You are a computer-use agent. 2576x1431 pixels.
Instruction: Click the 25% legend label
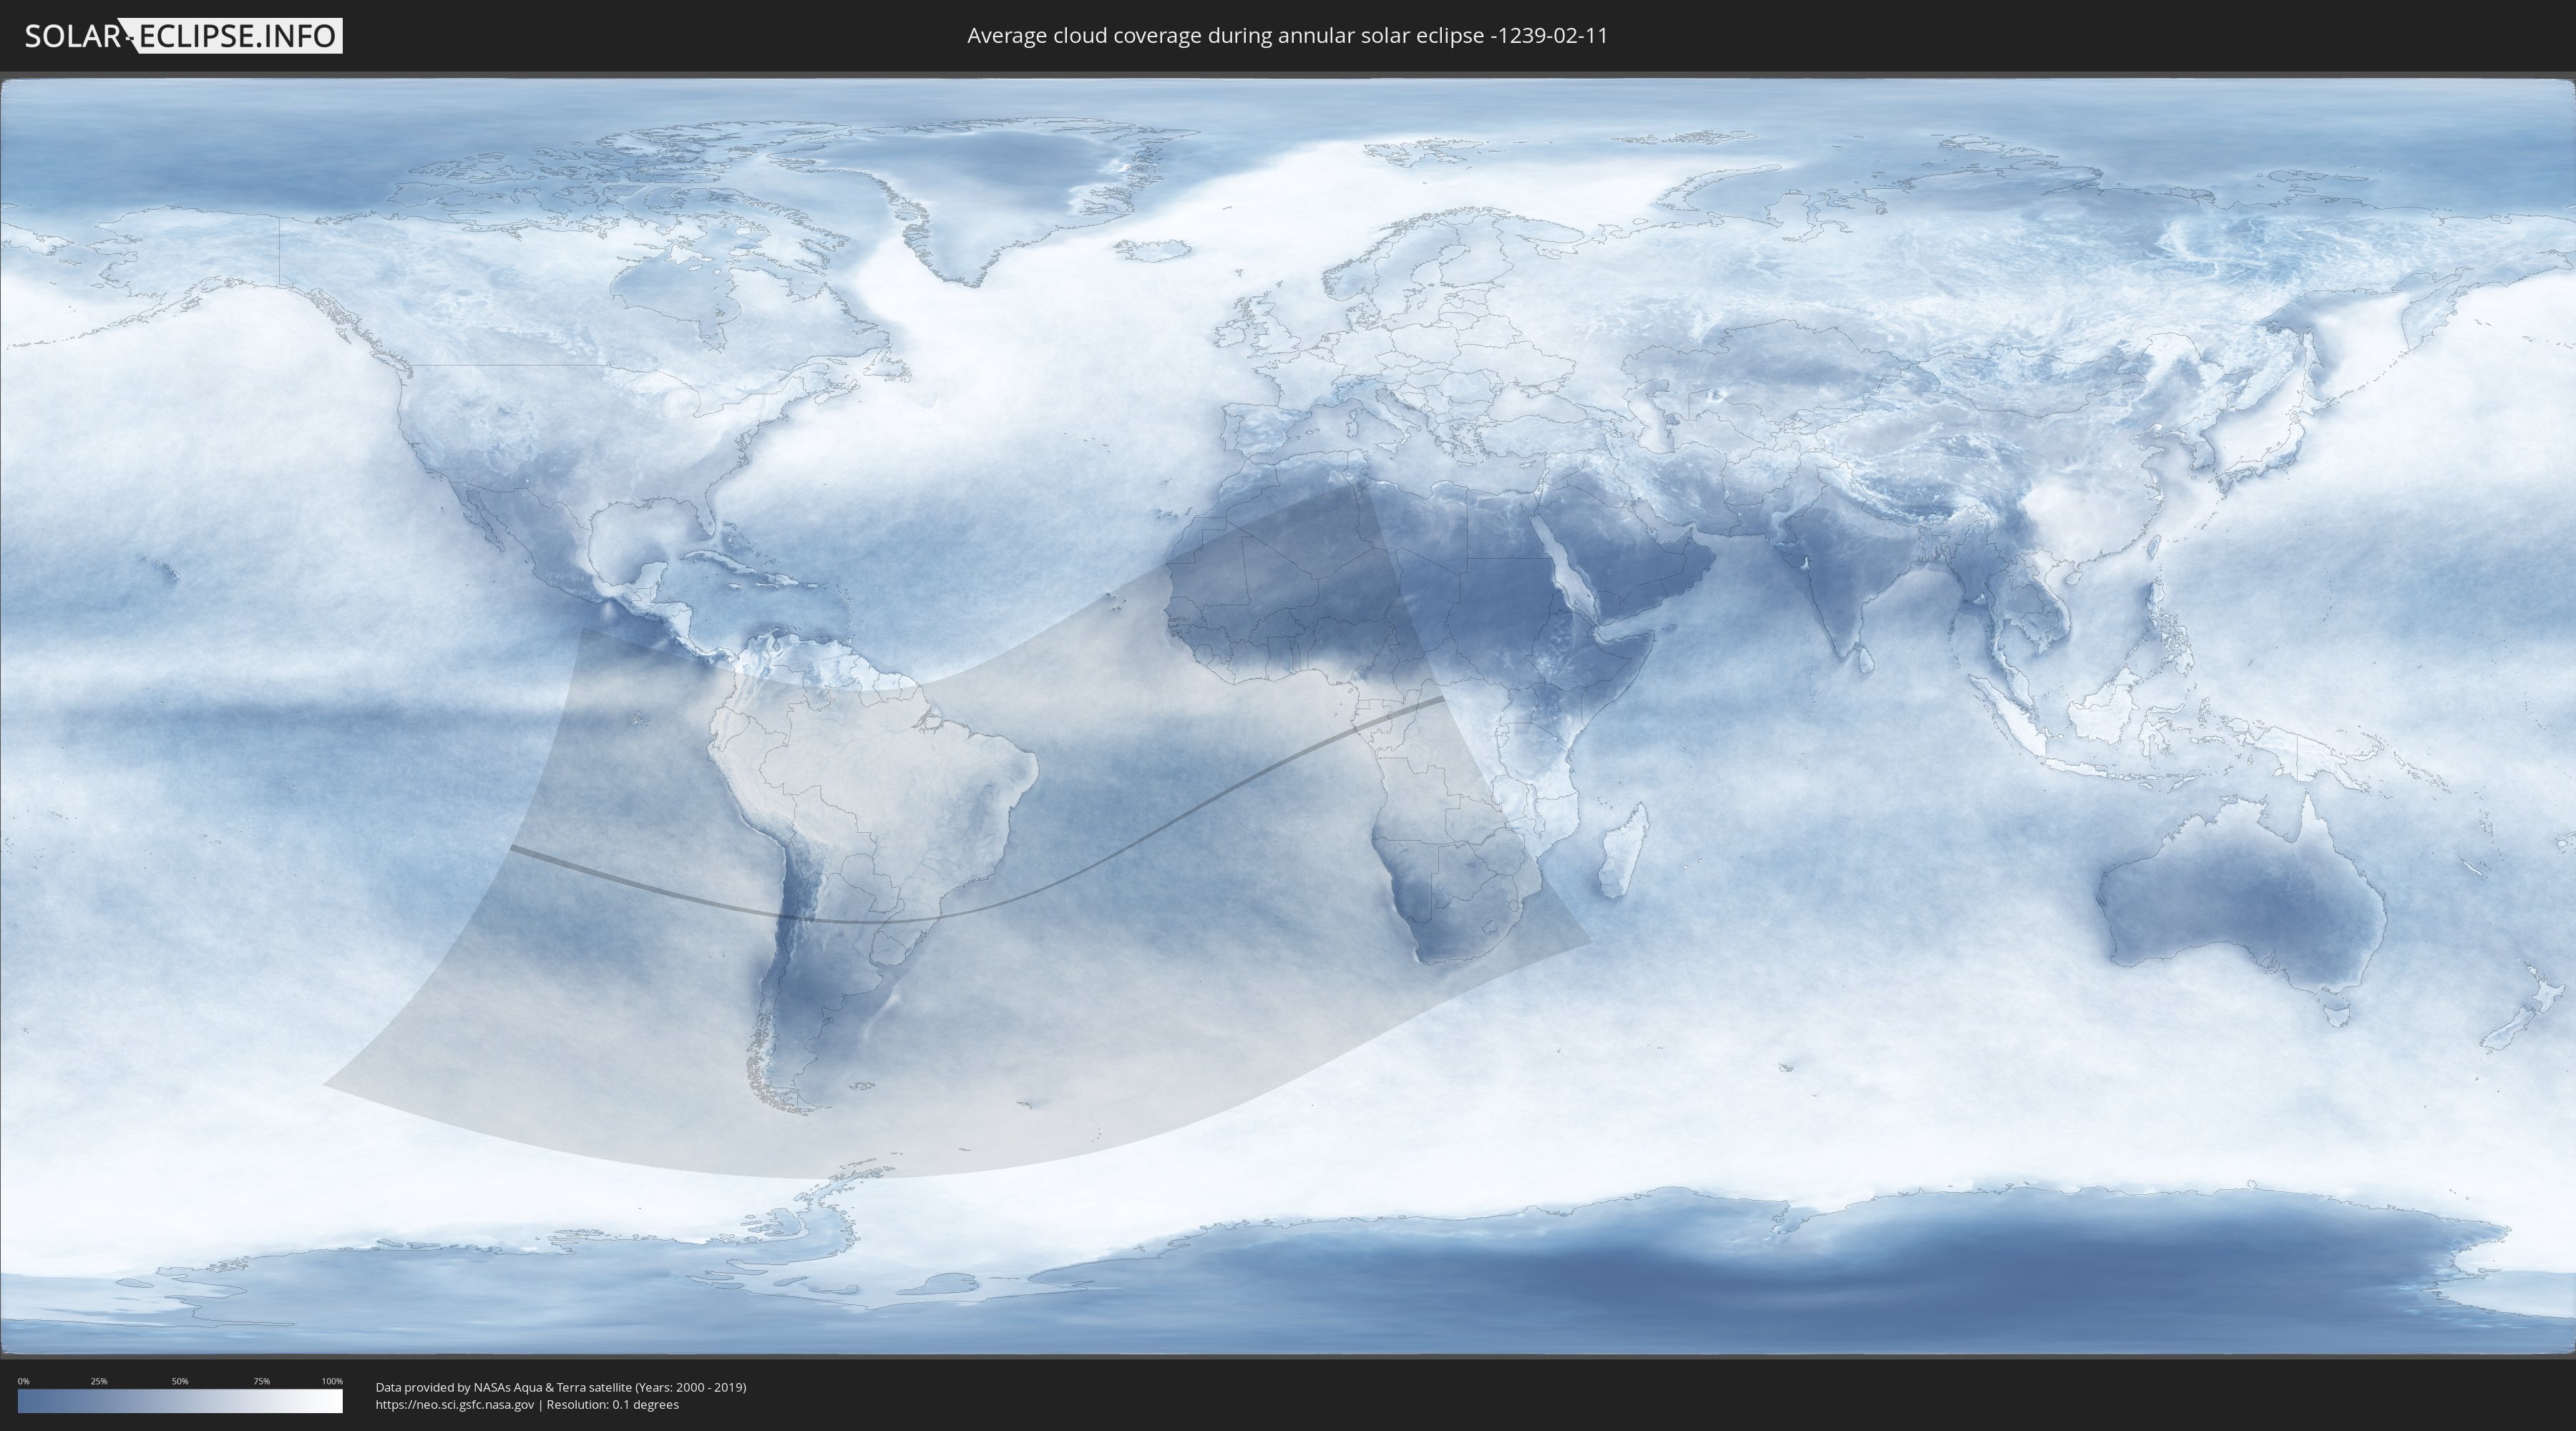[99, 1381]
